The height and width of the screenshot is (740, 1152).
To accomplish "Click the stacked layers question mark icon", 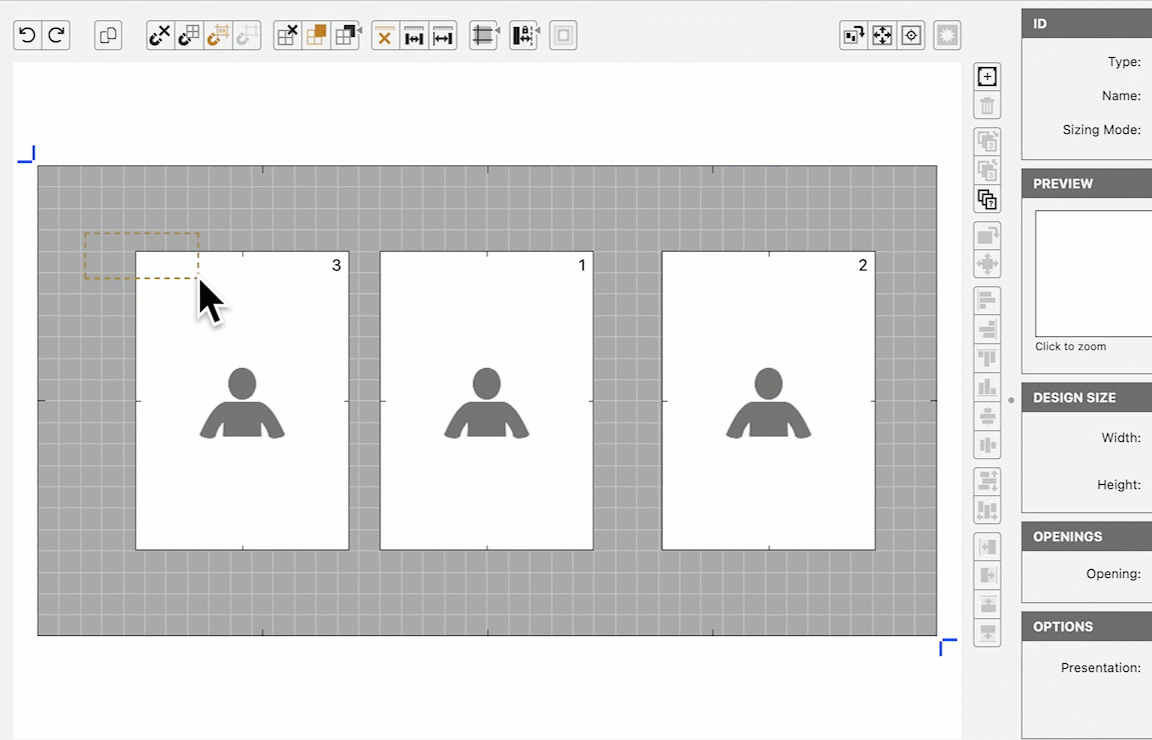I will click(987, 199).
